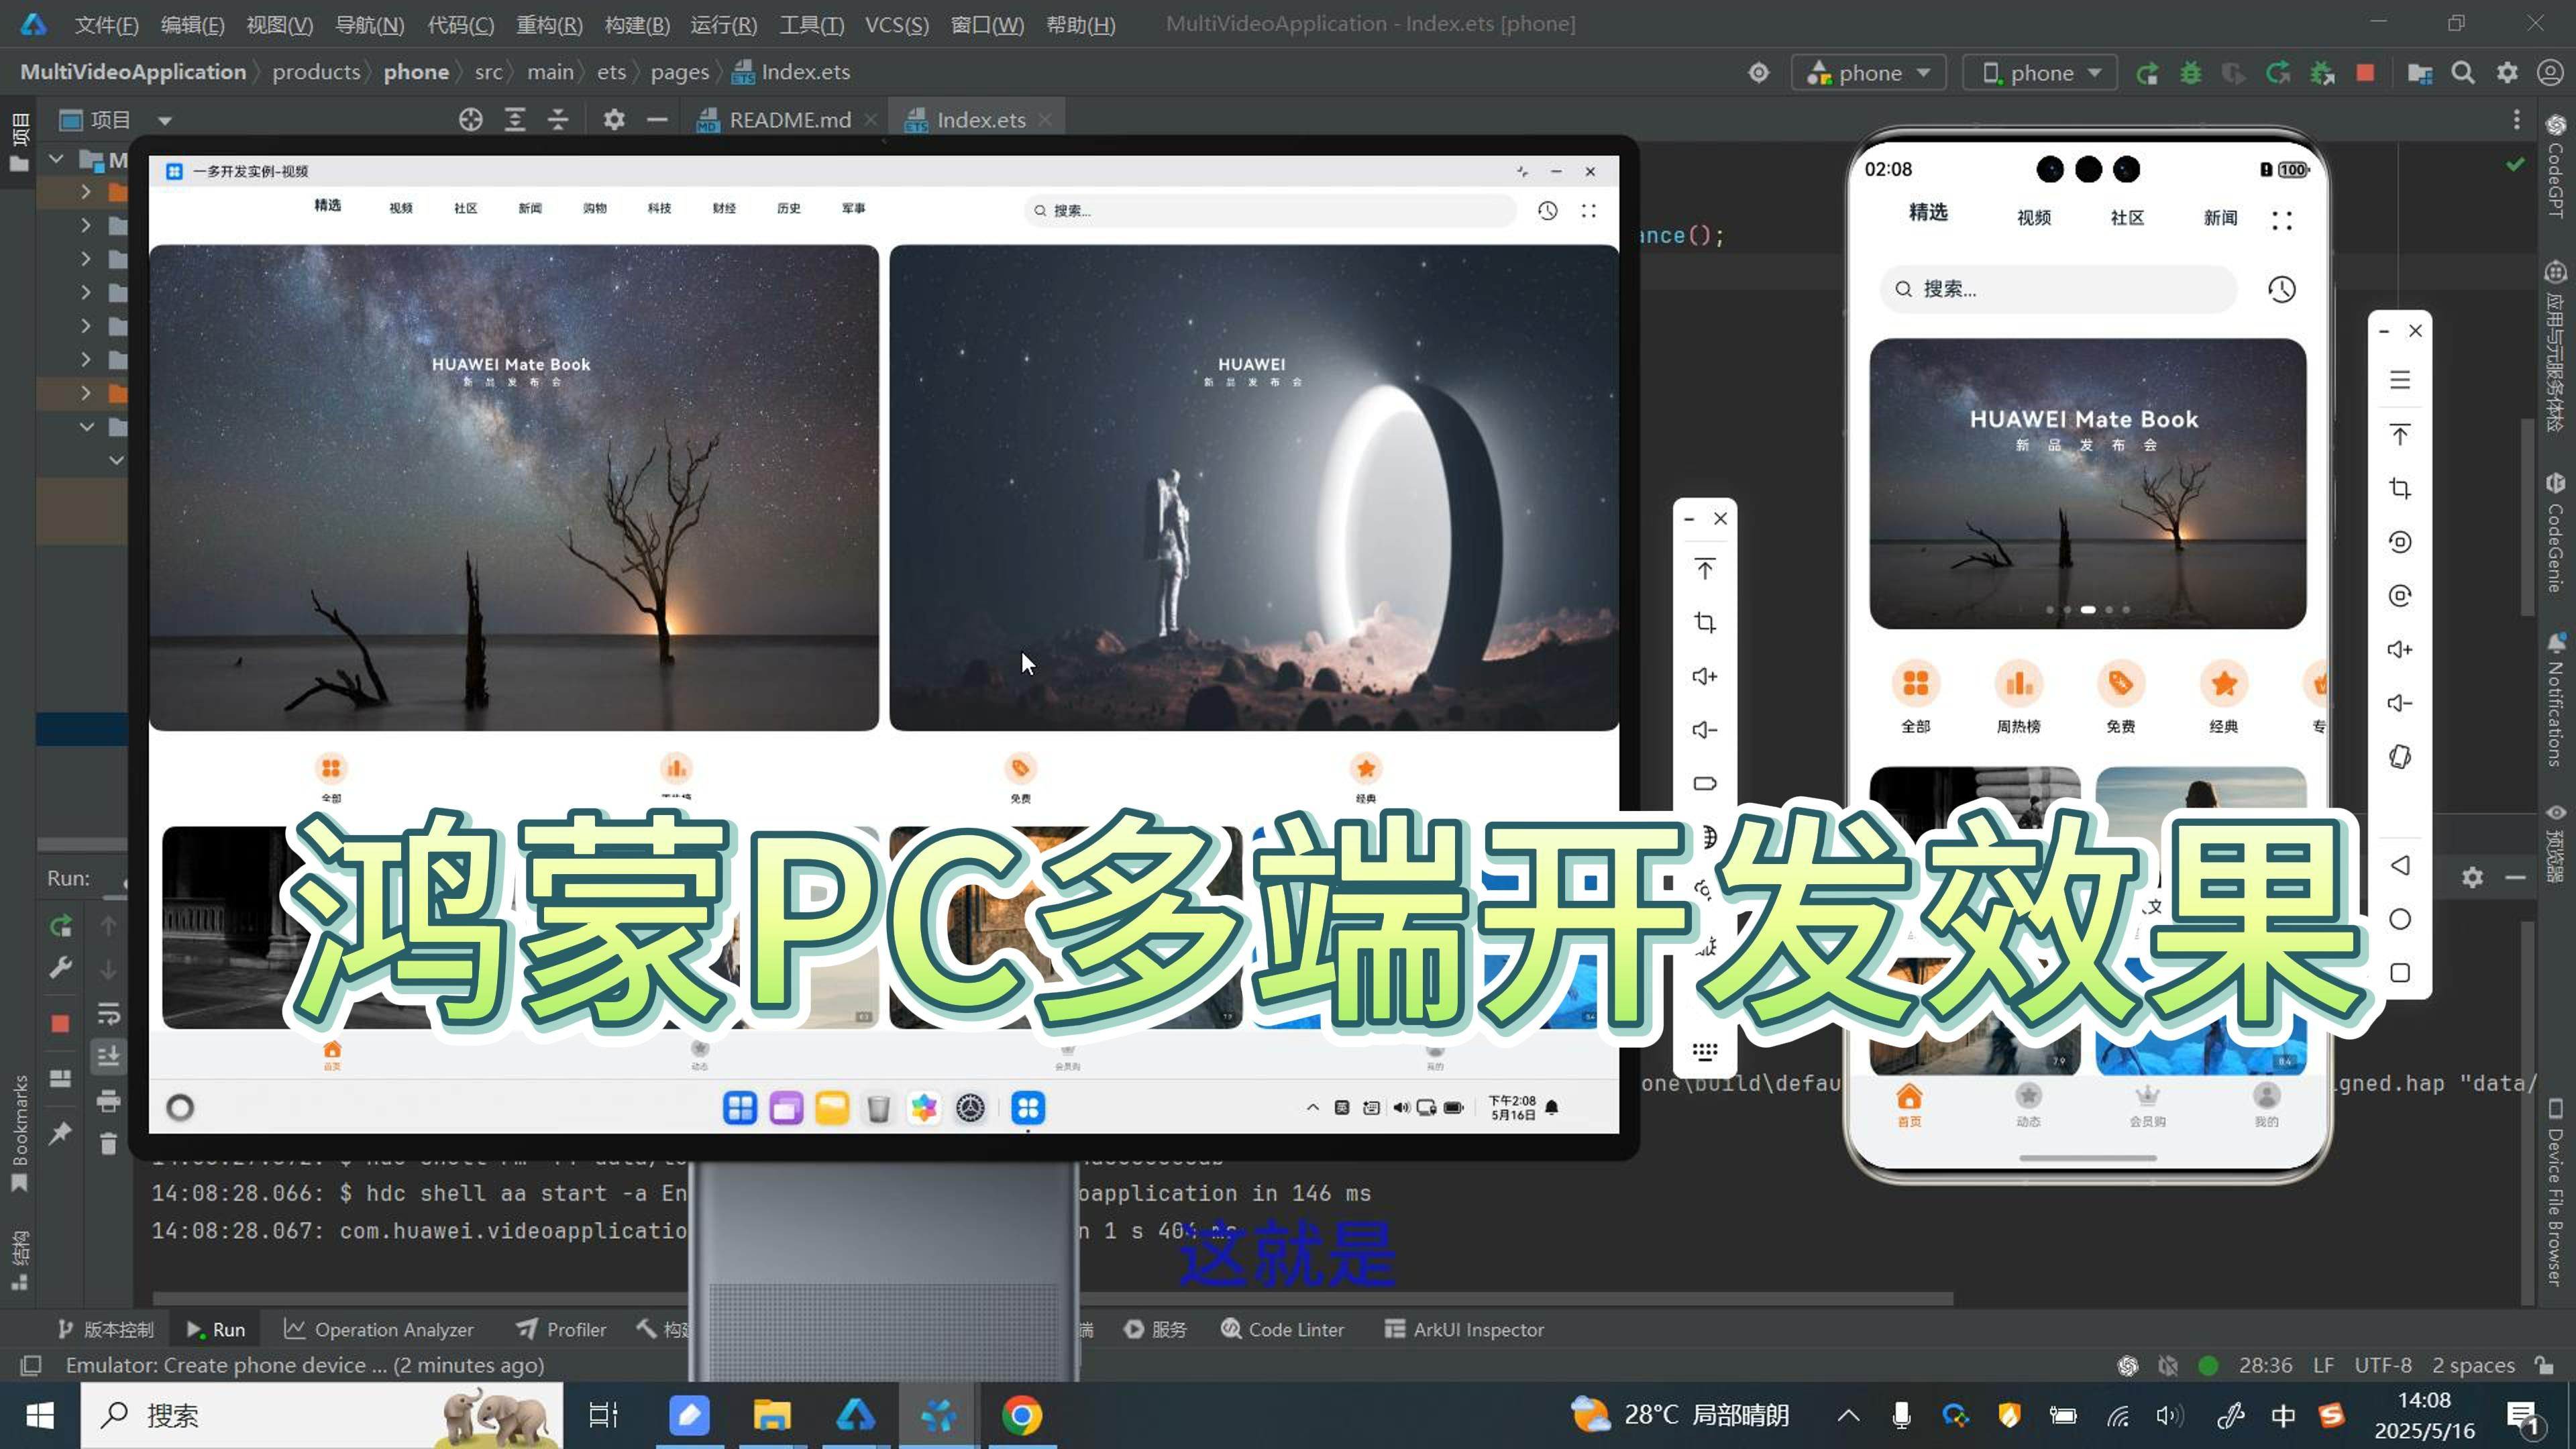Expand the 项目 view dropdown arrow
Image resolution: width=2576 pixels, height=1449 pixels.
click(x=165, y=121)
